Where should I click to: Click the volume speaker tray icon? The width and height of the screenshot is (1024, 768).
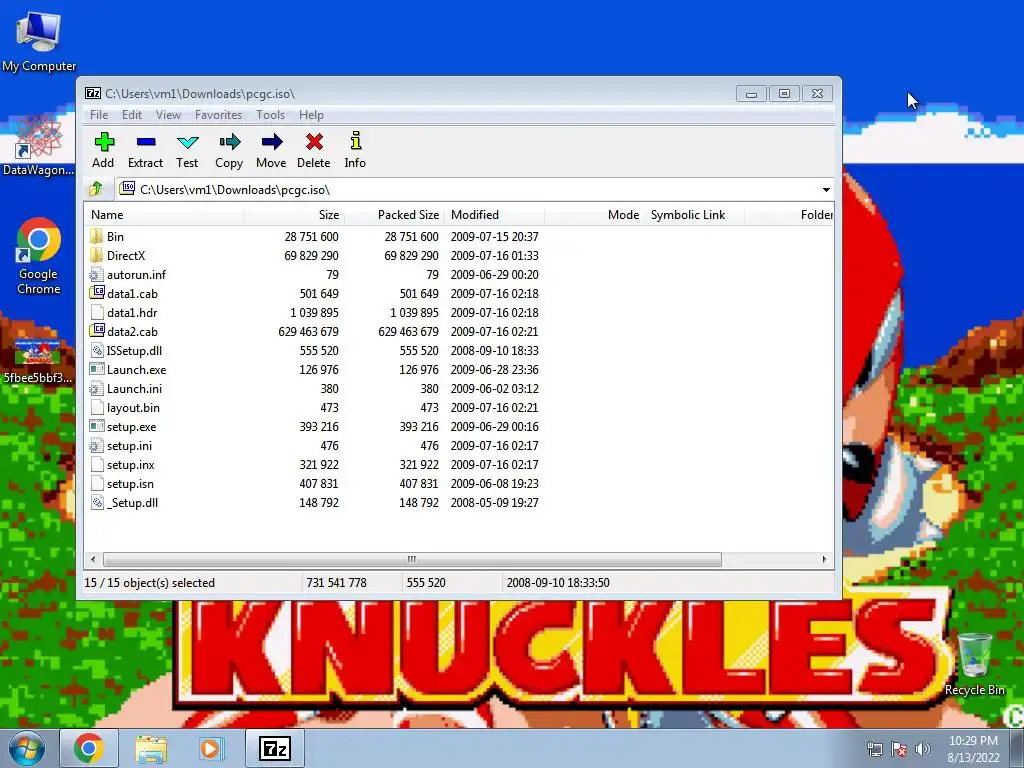pyautogui.click(x=922, y=749)
